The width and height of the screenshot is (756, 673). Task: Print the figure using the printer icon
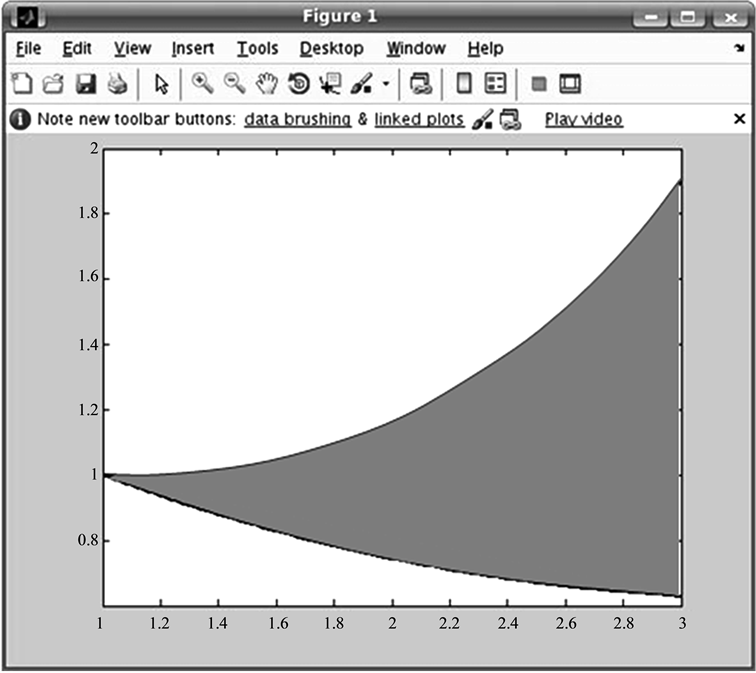coord(117,84)
